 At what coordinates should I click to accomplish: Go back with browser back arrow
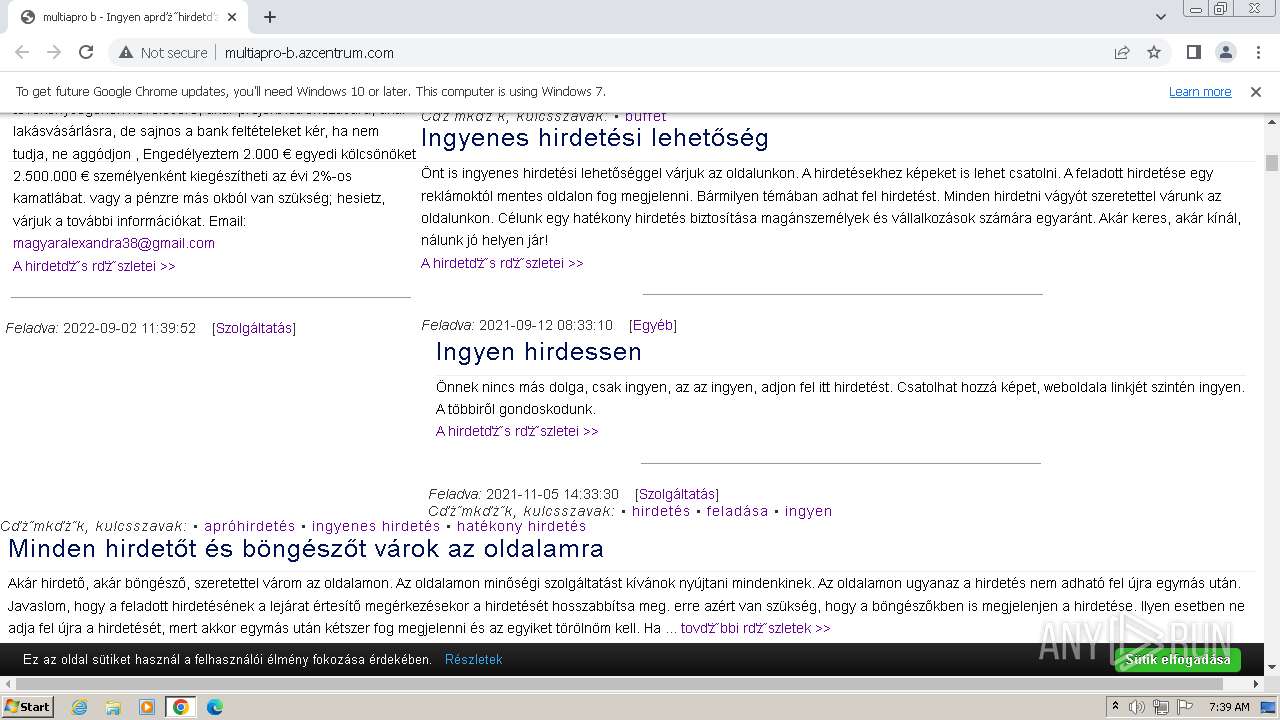22,52
